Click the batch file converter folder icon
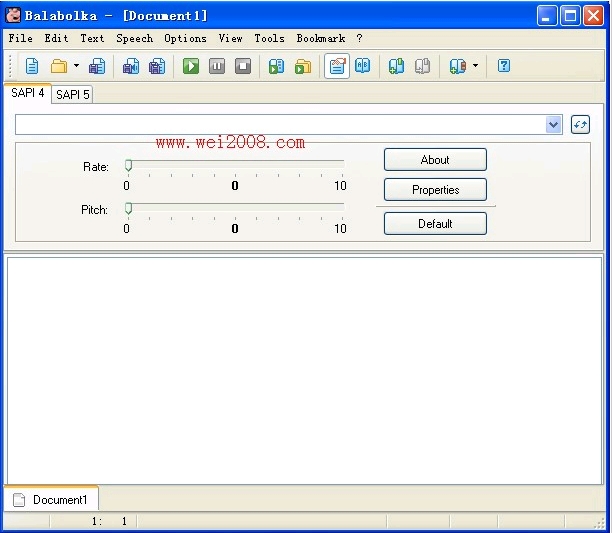This screenshot has height=533, width=612. coord(303,66)
